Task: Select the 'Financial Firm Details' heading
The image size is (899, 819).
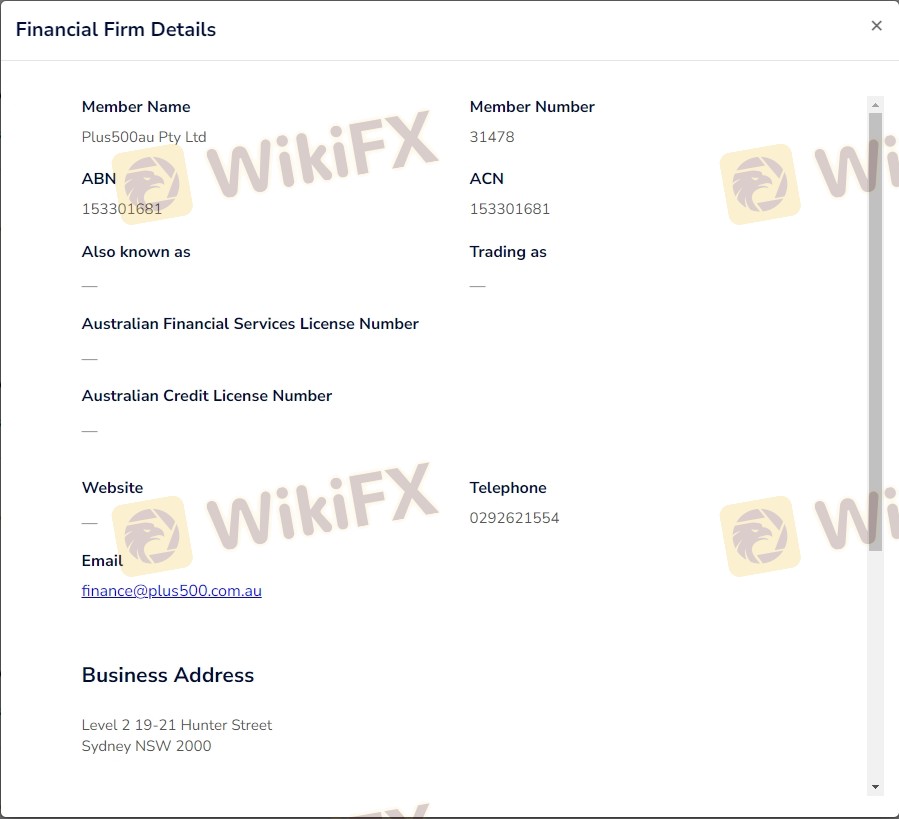Action: tap(116, 29)
